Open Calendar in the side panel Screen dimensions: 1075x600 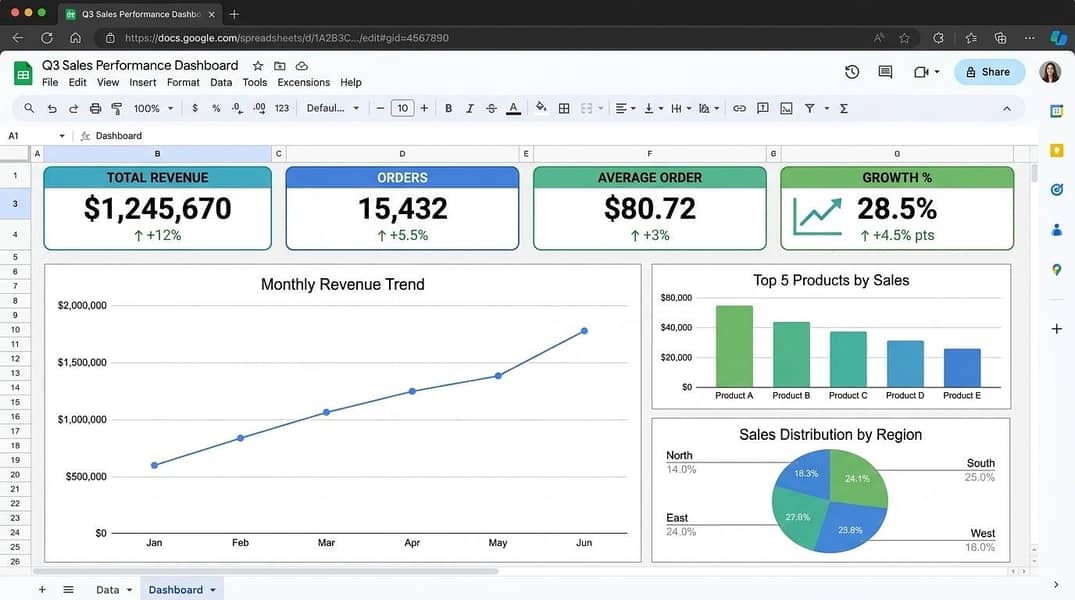pos(1056,111)
